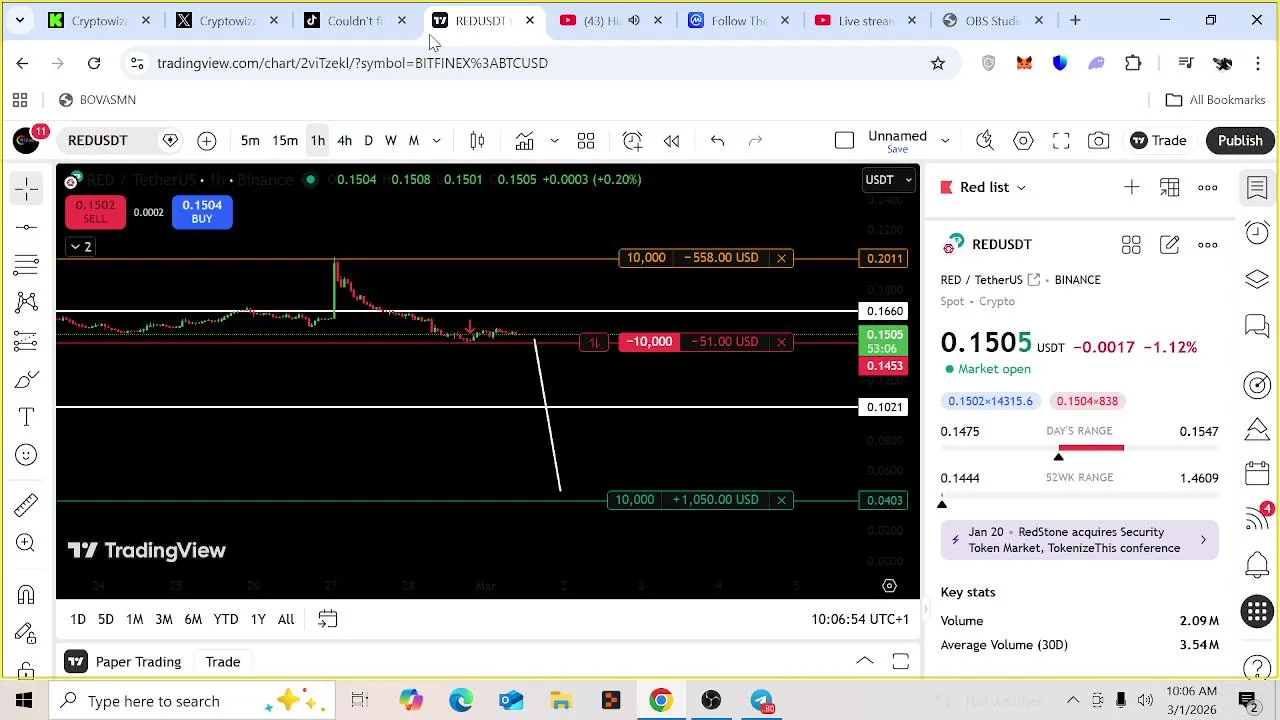Viewport: 1280px width, 720px height.
Task: Open the 10:06:54 UTC+1 timezone menu
Action: pyautogui.click(x=860, y=620)
